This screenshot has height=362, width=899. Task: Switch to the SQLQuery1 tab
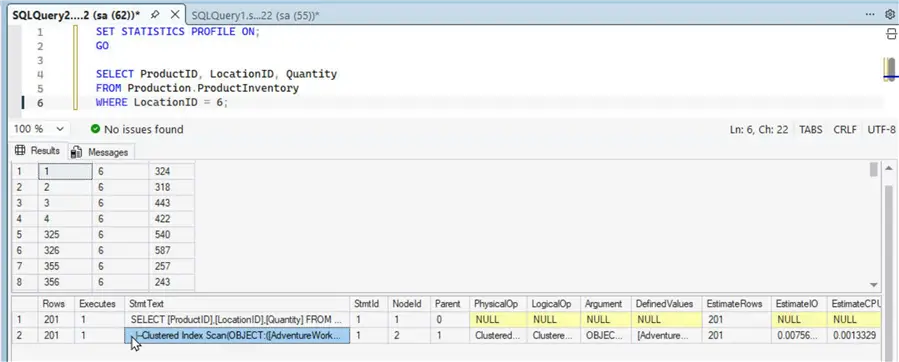[256, 15]
